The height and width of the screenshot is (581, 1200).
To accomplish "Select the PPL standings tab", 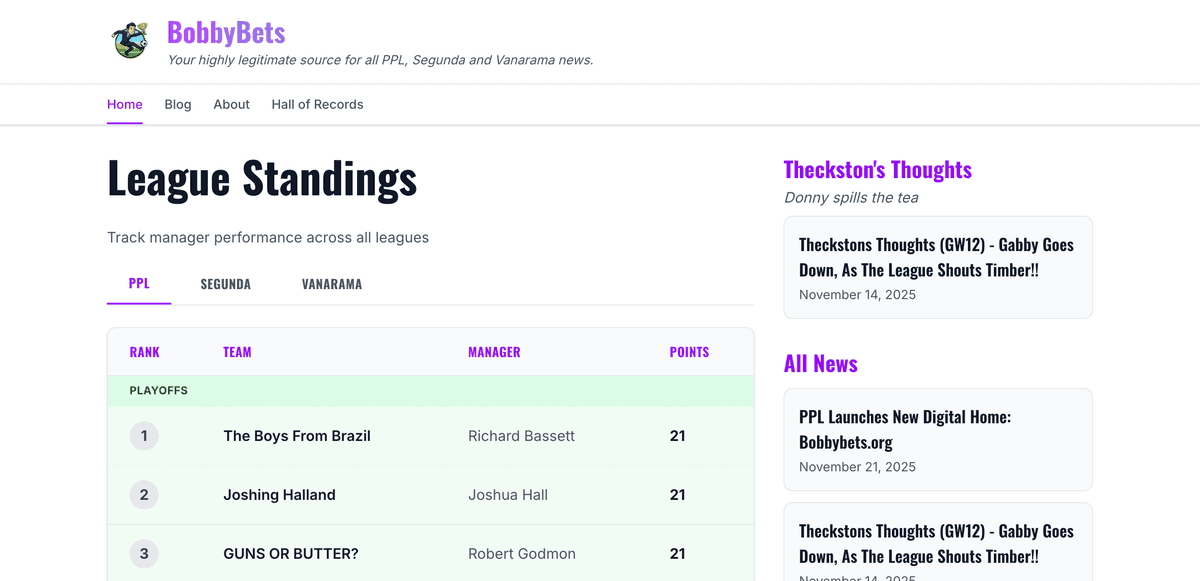I will (139, 284).
